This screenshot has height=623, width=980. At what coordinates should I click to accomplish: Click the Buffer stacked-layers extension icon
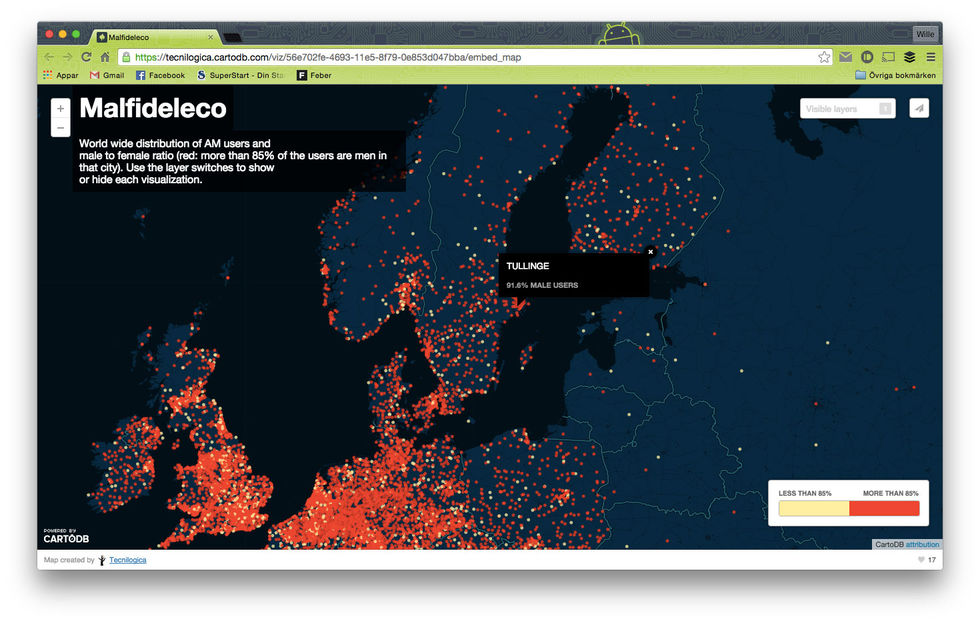909,57
